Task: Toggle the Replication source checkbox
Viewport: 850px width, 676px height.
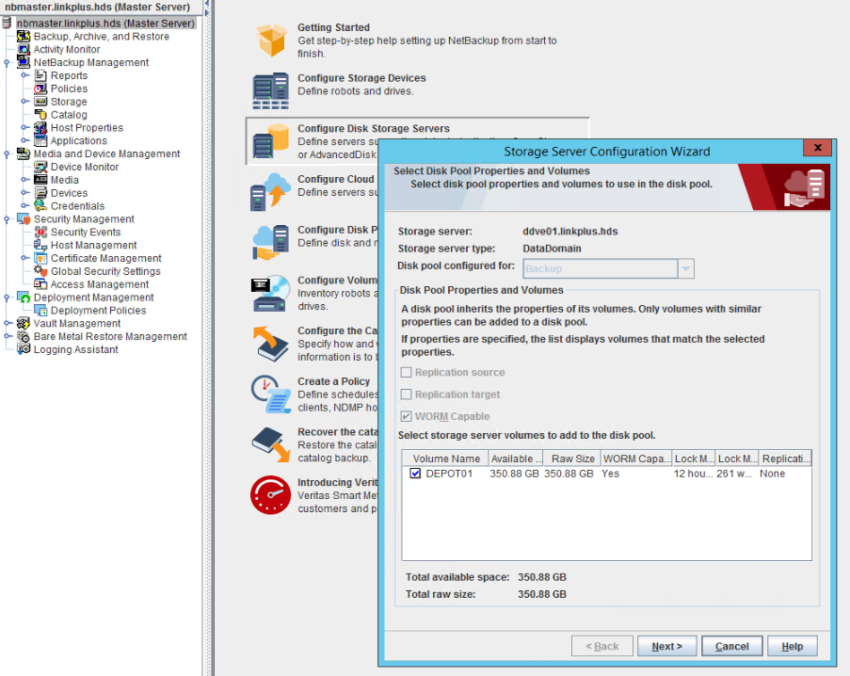Action: [406, 372]
